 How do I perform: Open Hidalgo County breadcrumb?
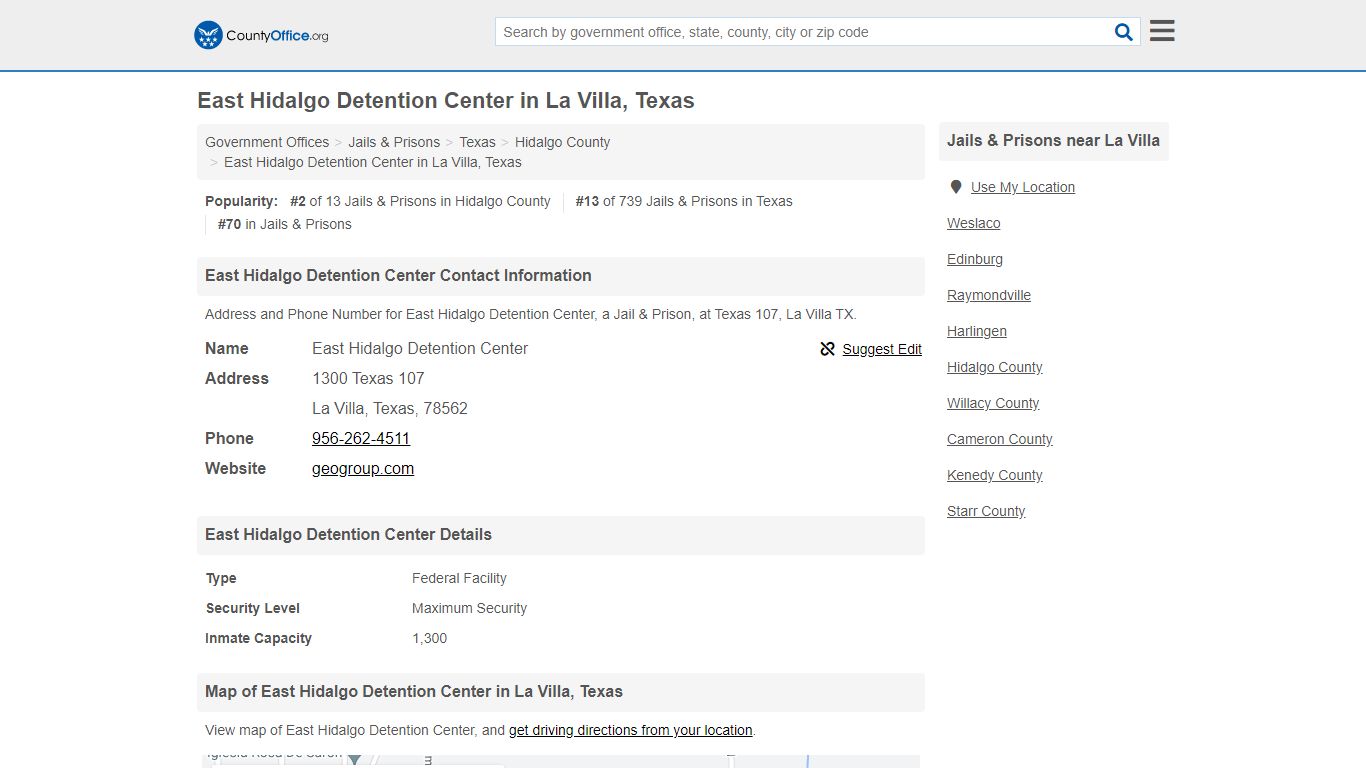click(562, 142)
